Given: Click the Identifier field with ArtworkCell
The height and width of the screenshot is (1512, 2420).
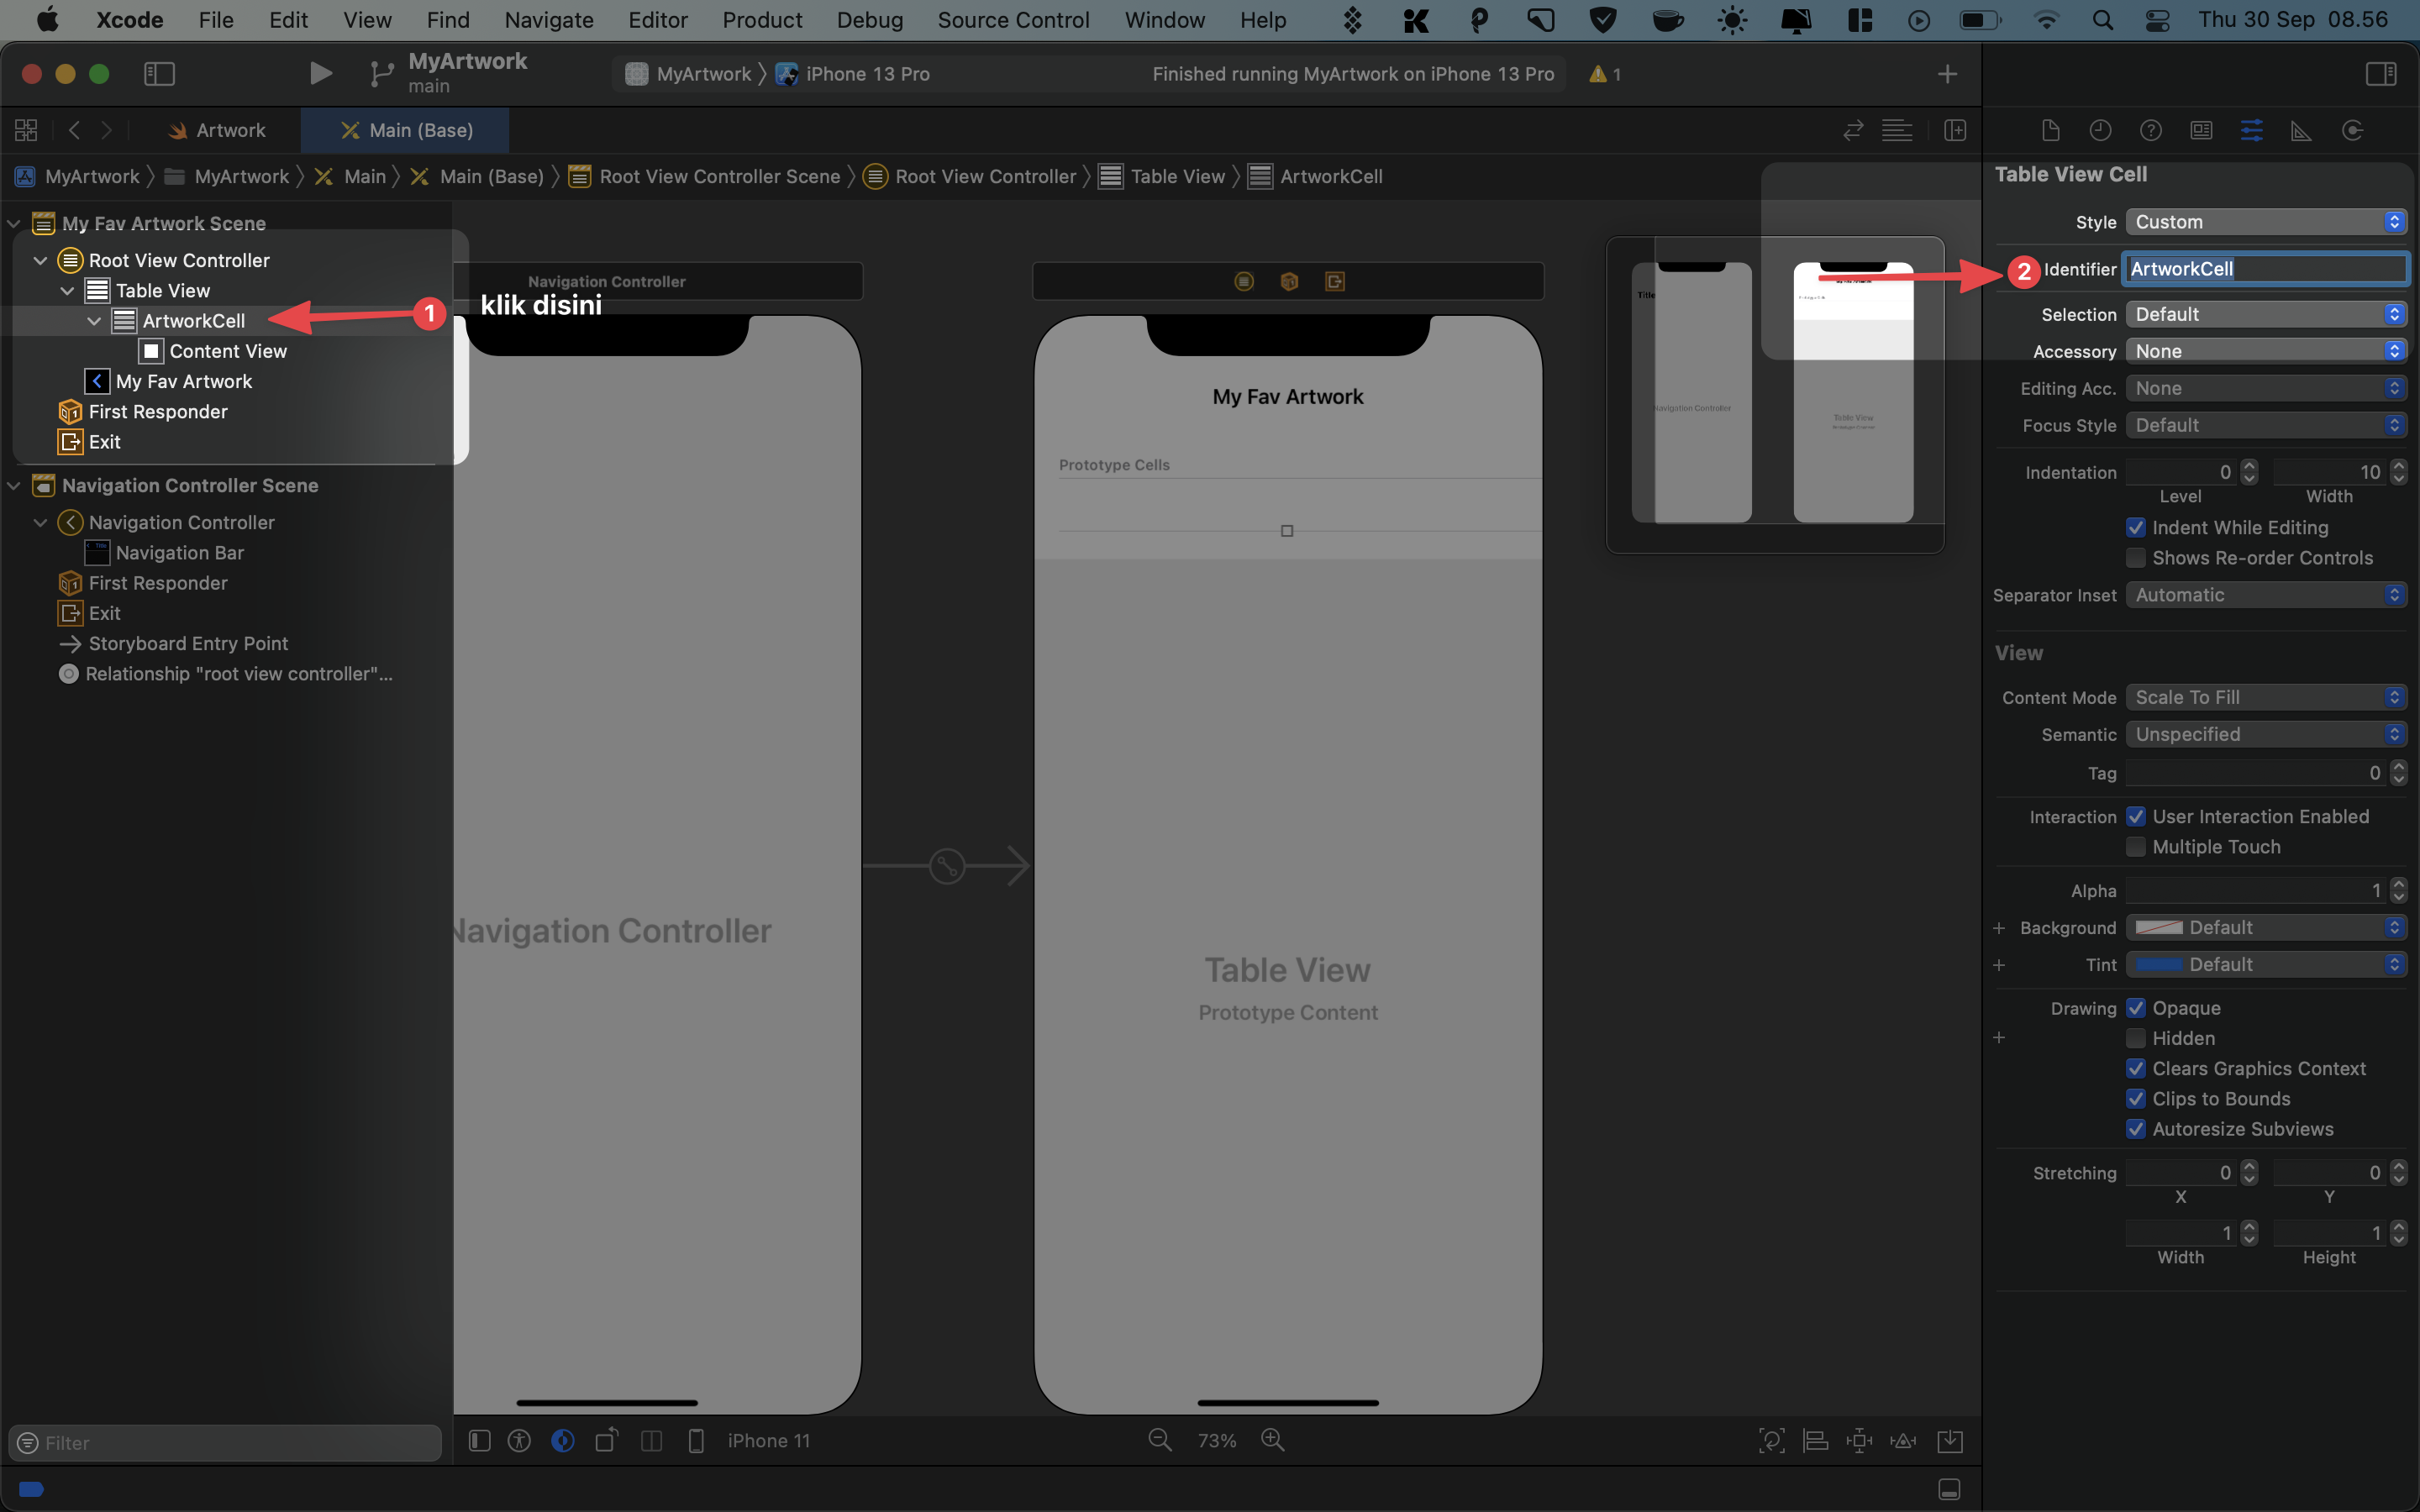Looking at the screenshot, I should tap(2265, 268).
